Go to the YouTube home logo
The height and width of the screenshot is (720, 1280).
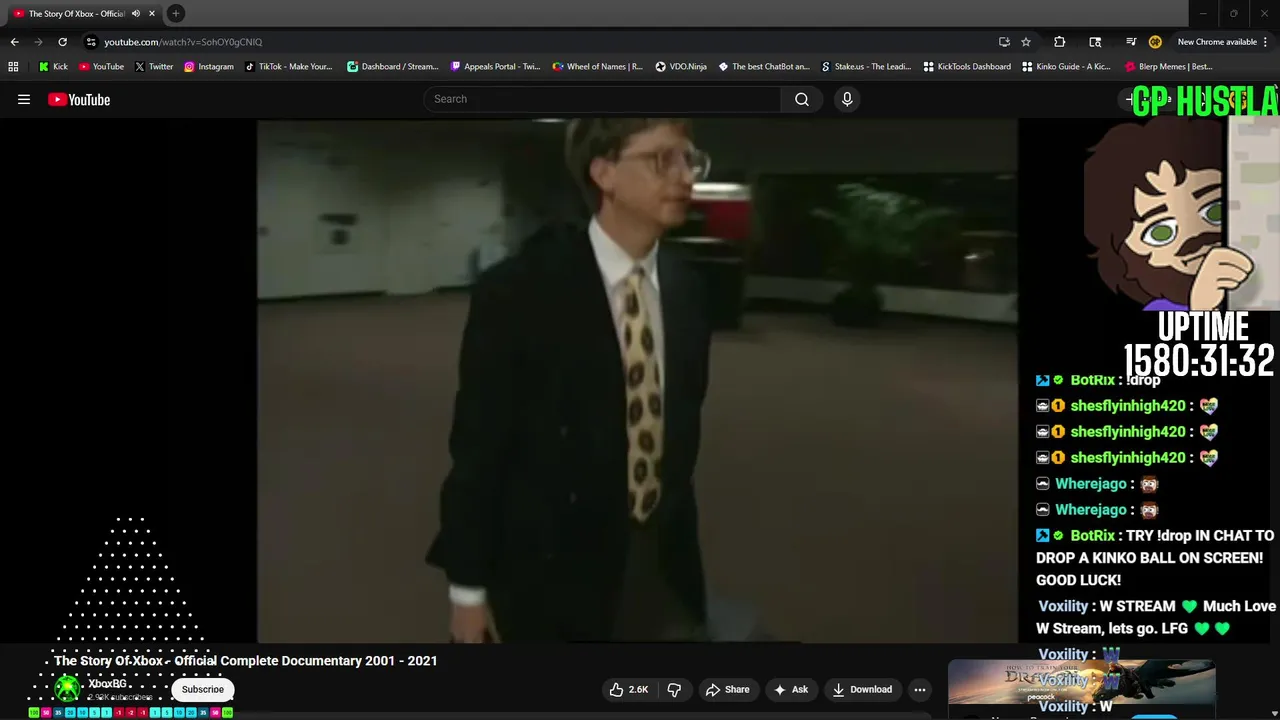tap(79, 99)
